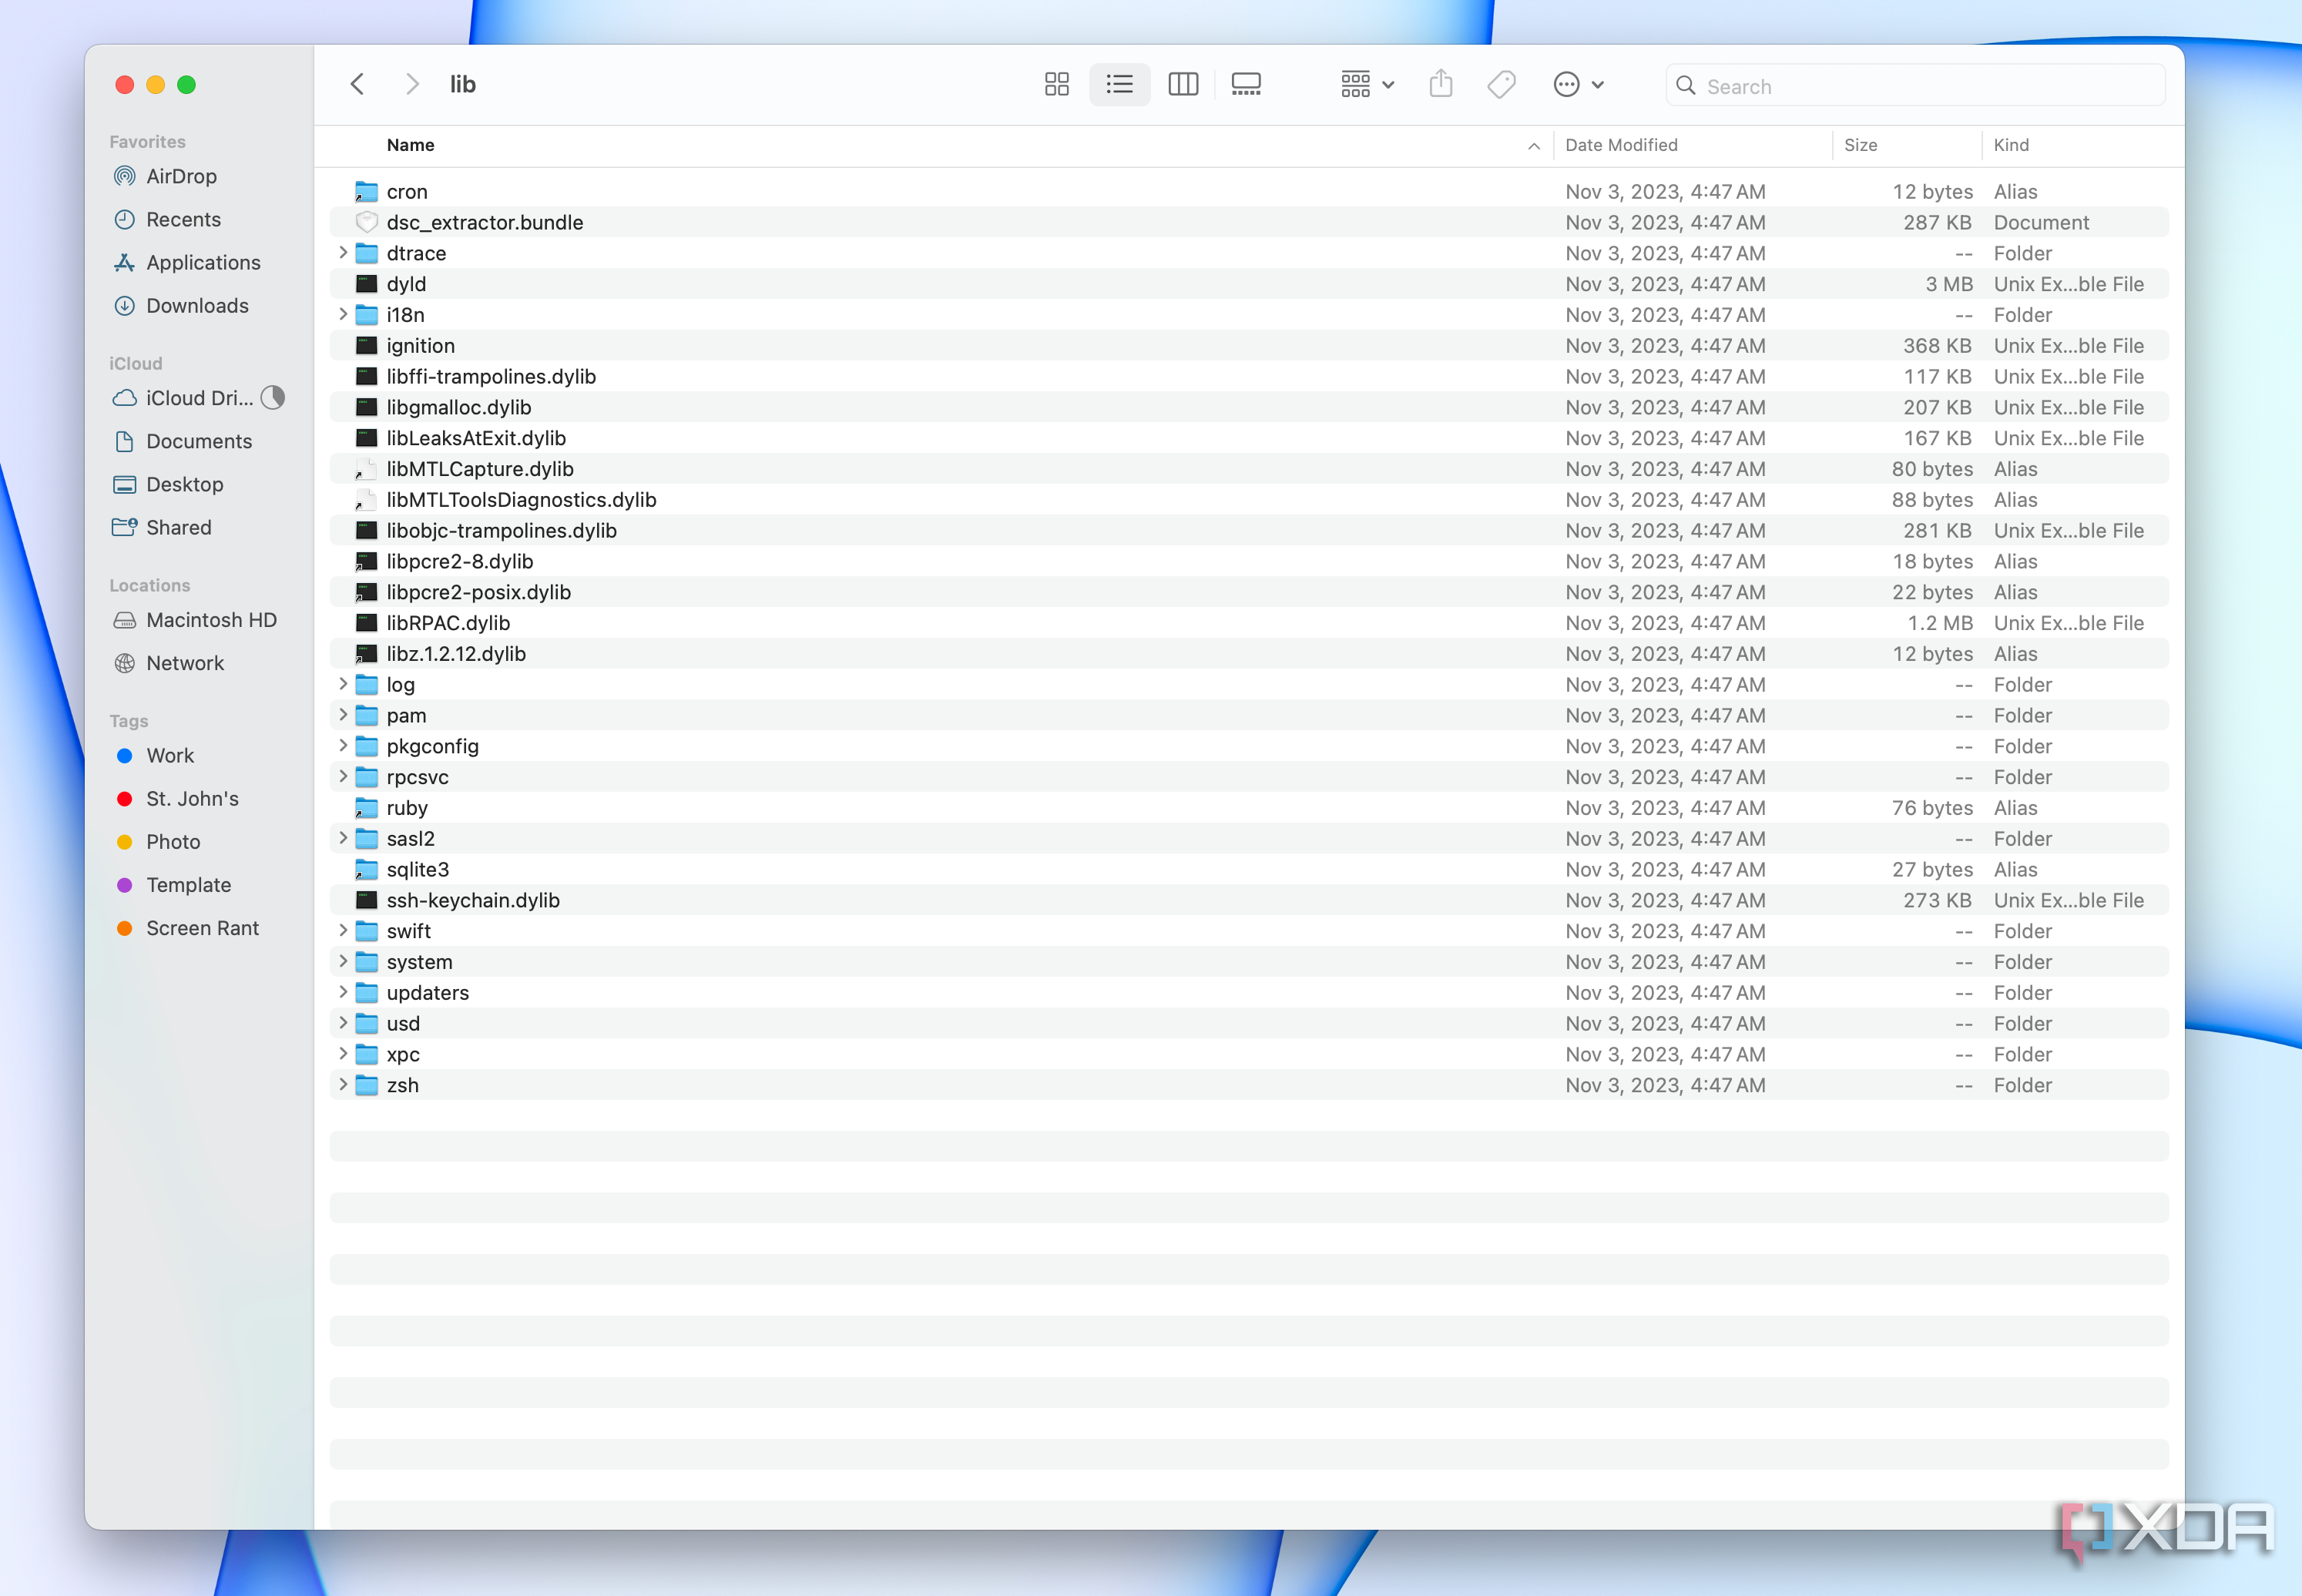Screen dimensions: 2302x1596
Task: Click the iCloud Drive storage indicator
Action: tap(273, 398)
